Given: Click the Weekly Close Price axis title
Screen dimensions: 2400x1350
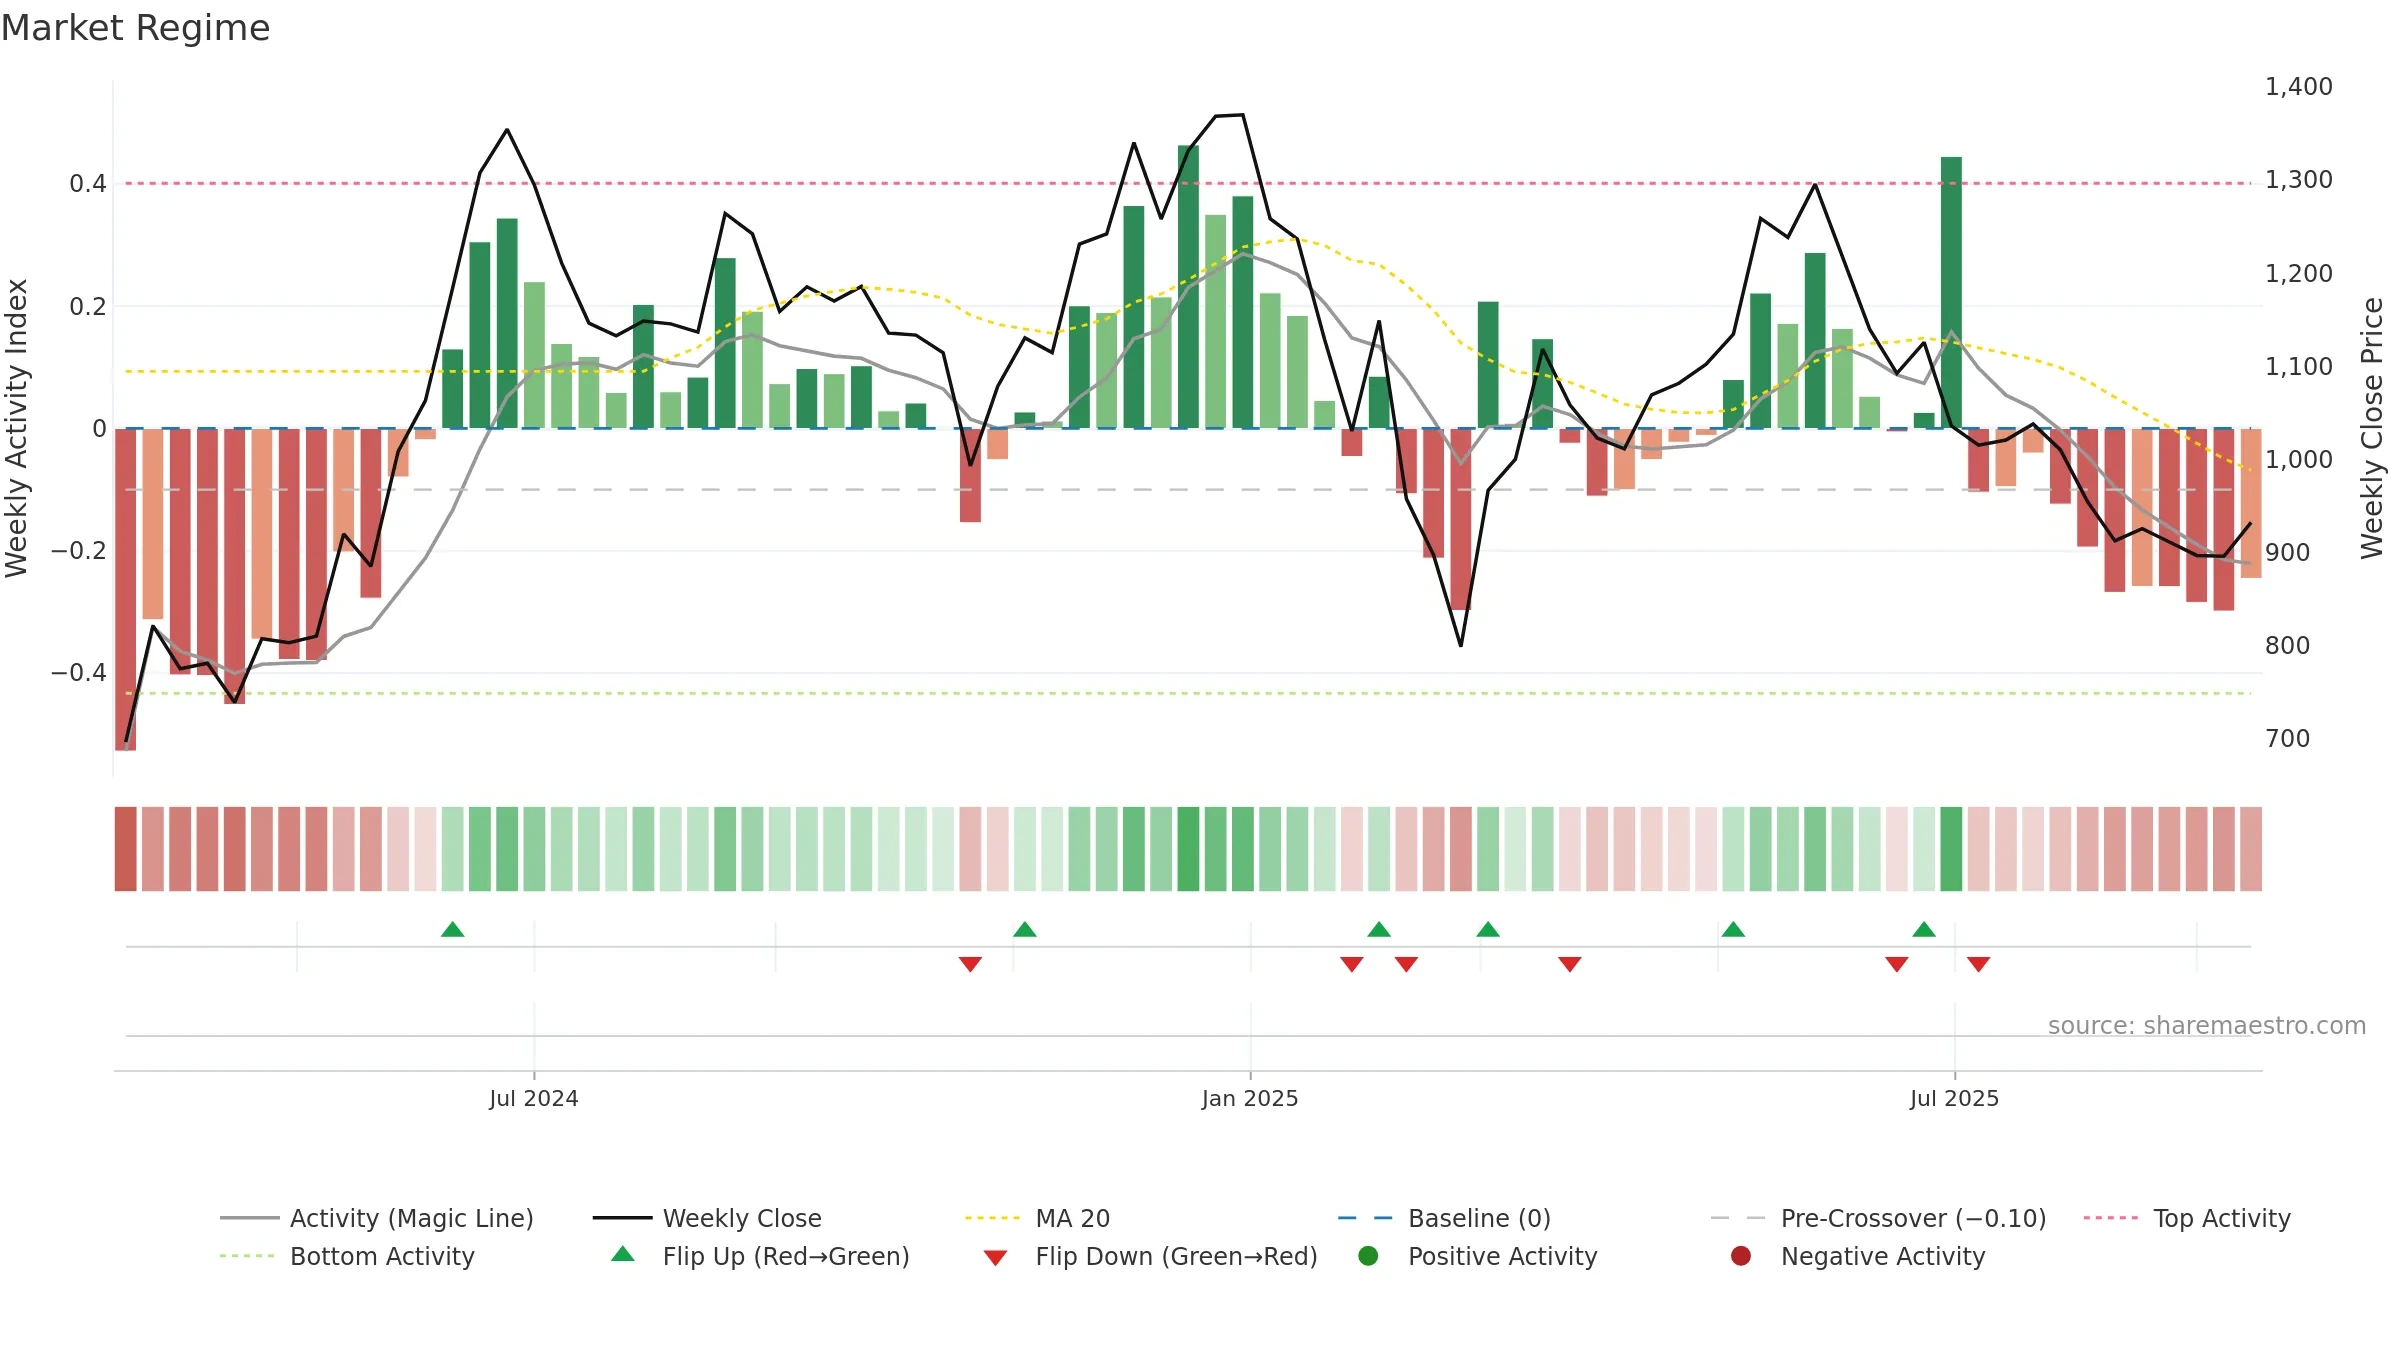Looking at the screenshot, I should tap(2372, 428).
